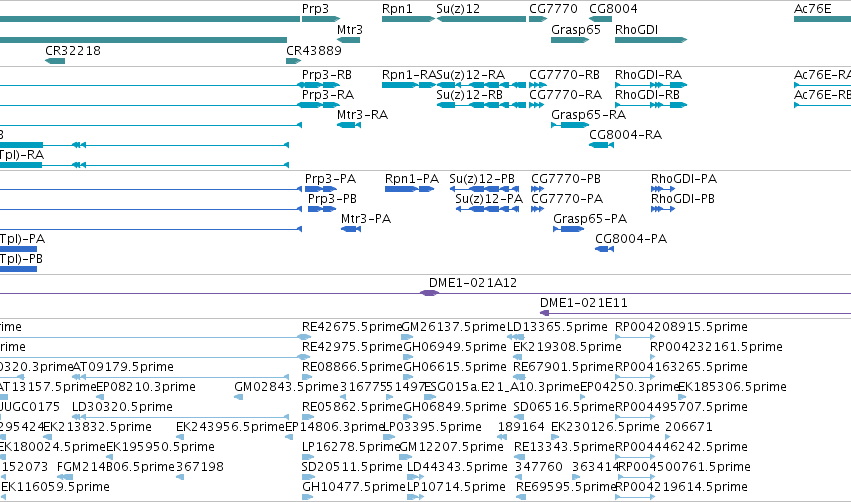Click protein label RhoGDI-PA
The width and height of the screenshot is (851, 502).
pos(684,179)
